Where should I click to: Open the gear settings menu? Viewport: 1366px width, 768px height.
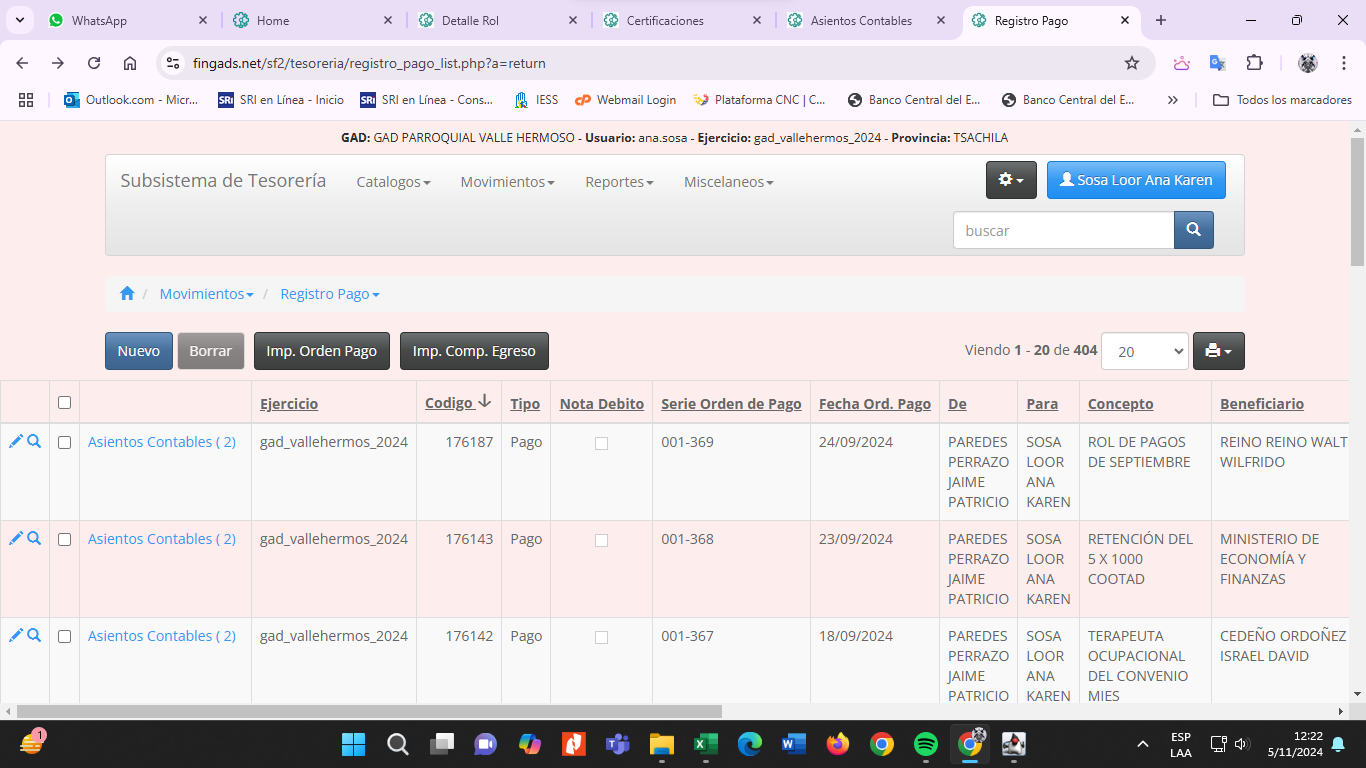click(x=1011, y=180)
